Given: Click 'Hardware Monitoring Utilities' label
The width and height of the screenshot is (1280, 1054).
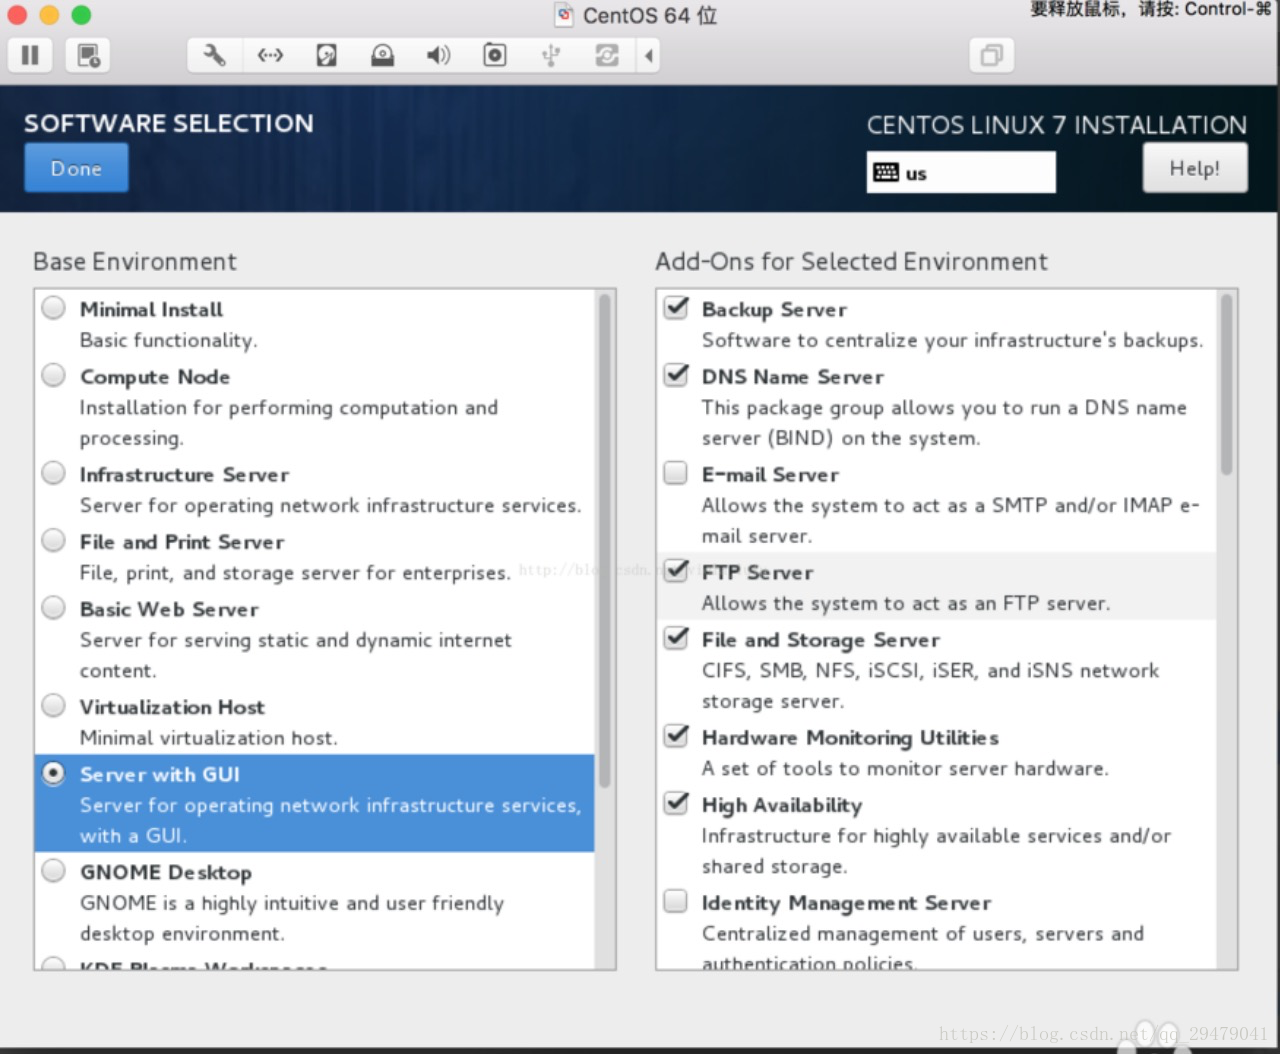Looking at the screenshot, I should pyautogui.click(x=850, y=738).
